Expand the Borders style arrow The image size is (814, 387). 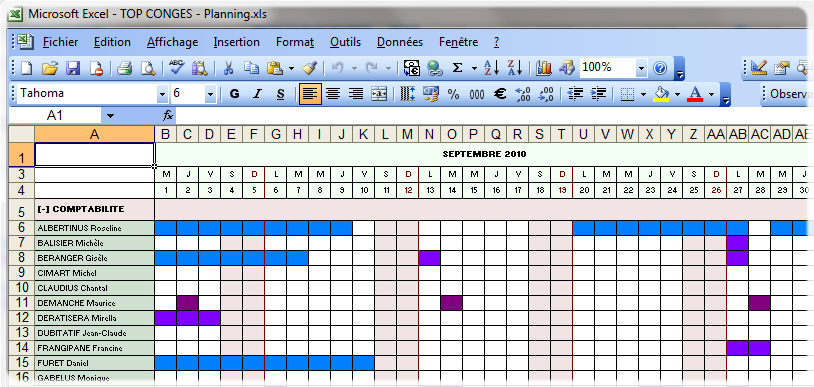pos(644,95)
